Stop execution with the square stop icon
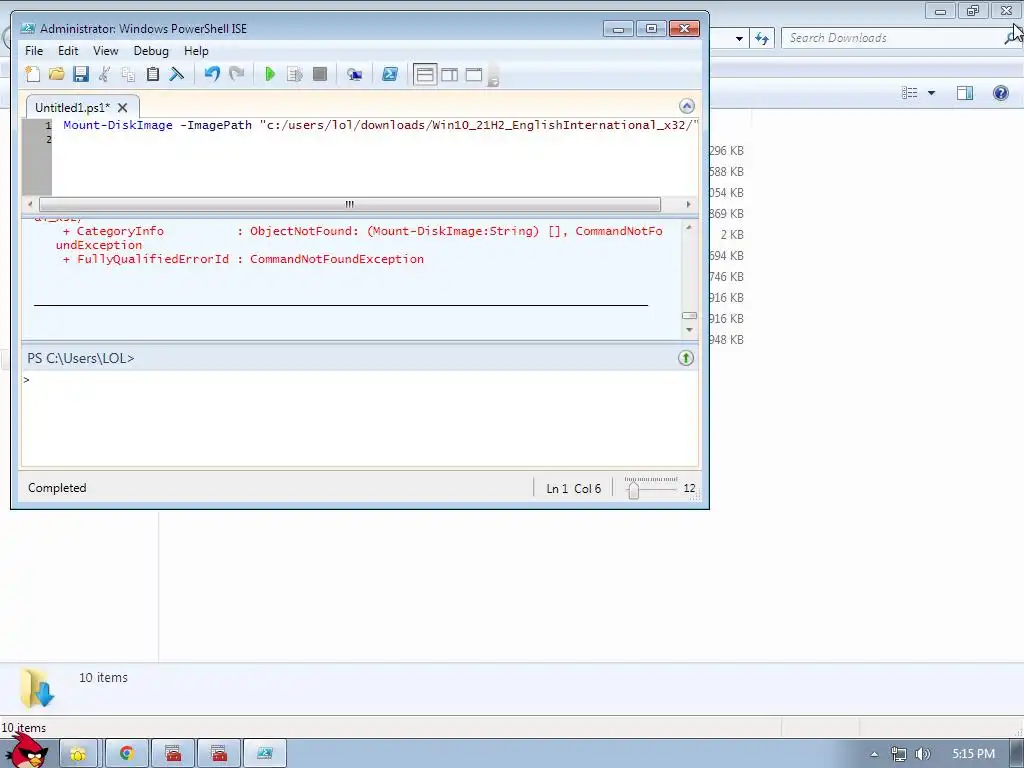1024x768 pixels. click(319, 74)
